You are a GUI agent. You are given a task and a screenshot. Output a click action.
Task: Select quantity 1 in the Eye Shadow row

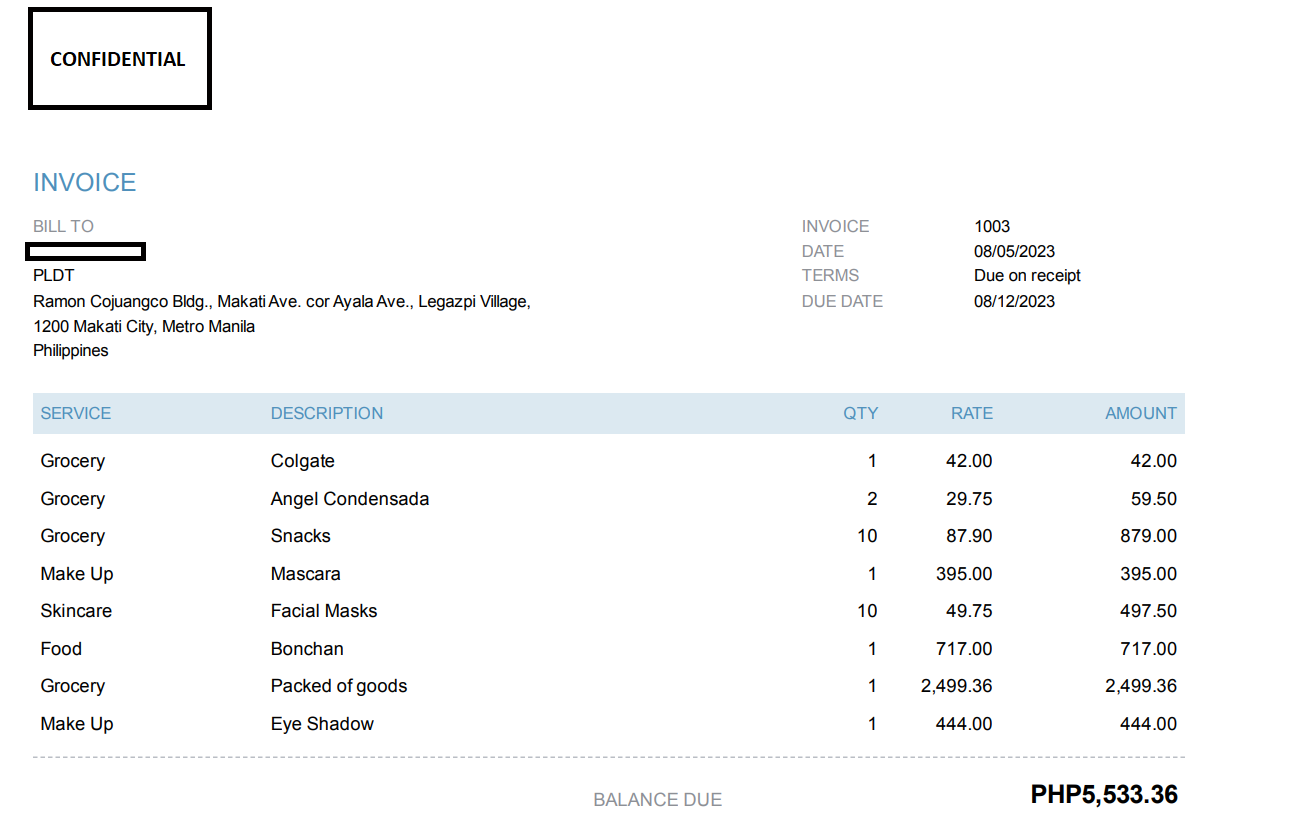click(872, 724)
